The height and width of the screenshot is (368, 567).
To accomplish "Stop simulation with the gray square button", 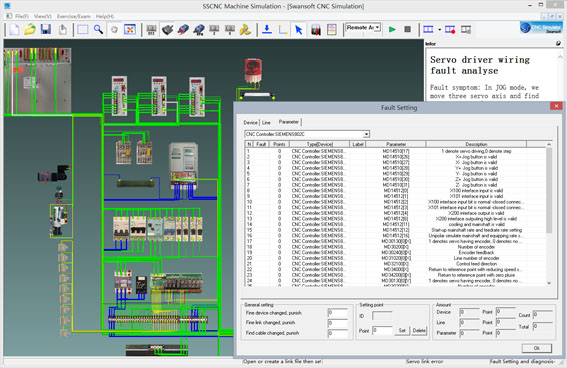I will [408, 29].
